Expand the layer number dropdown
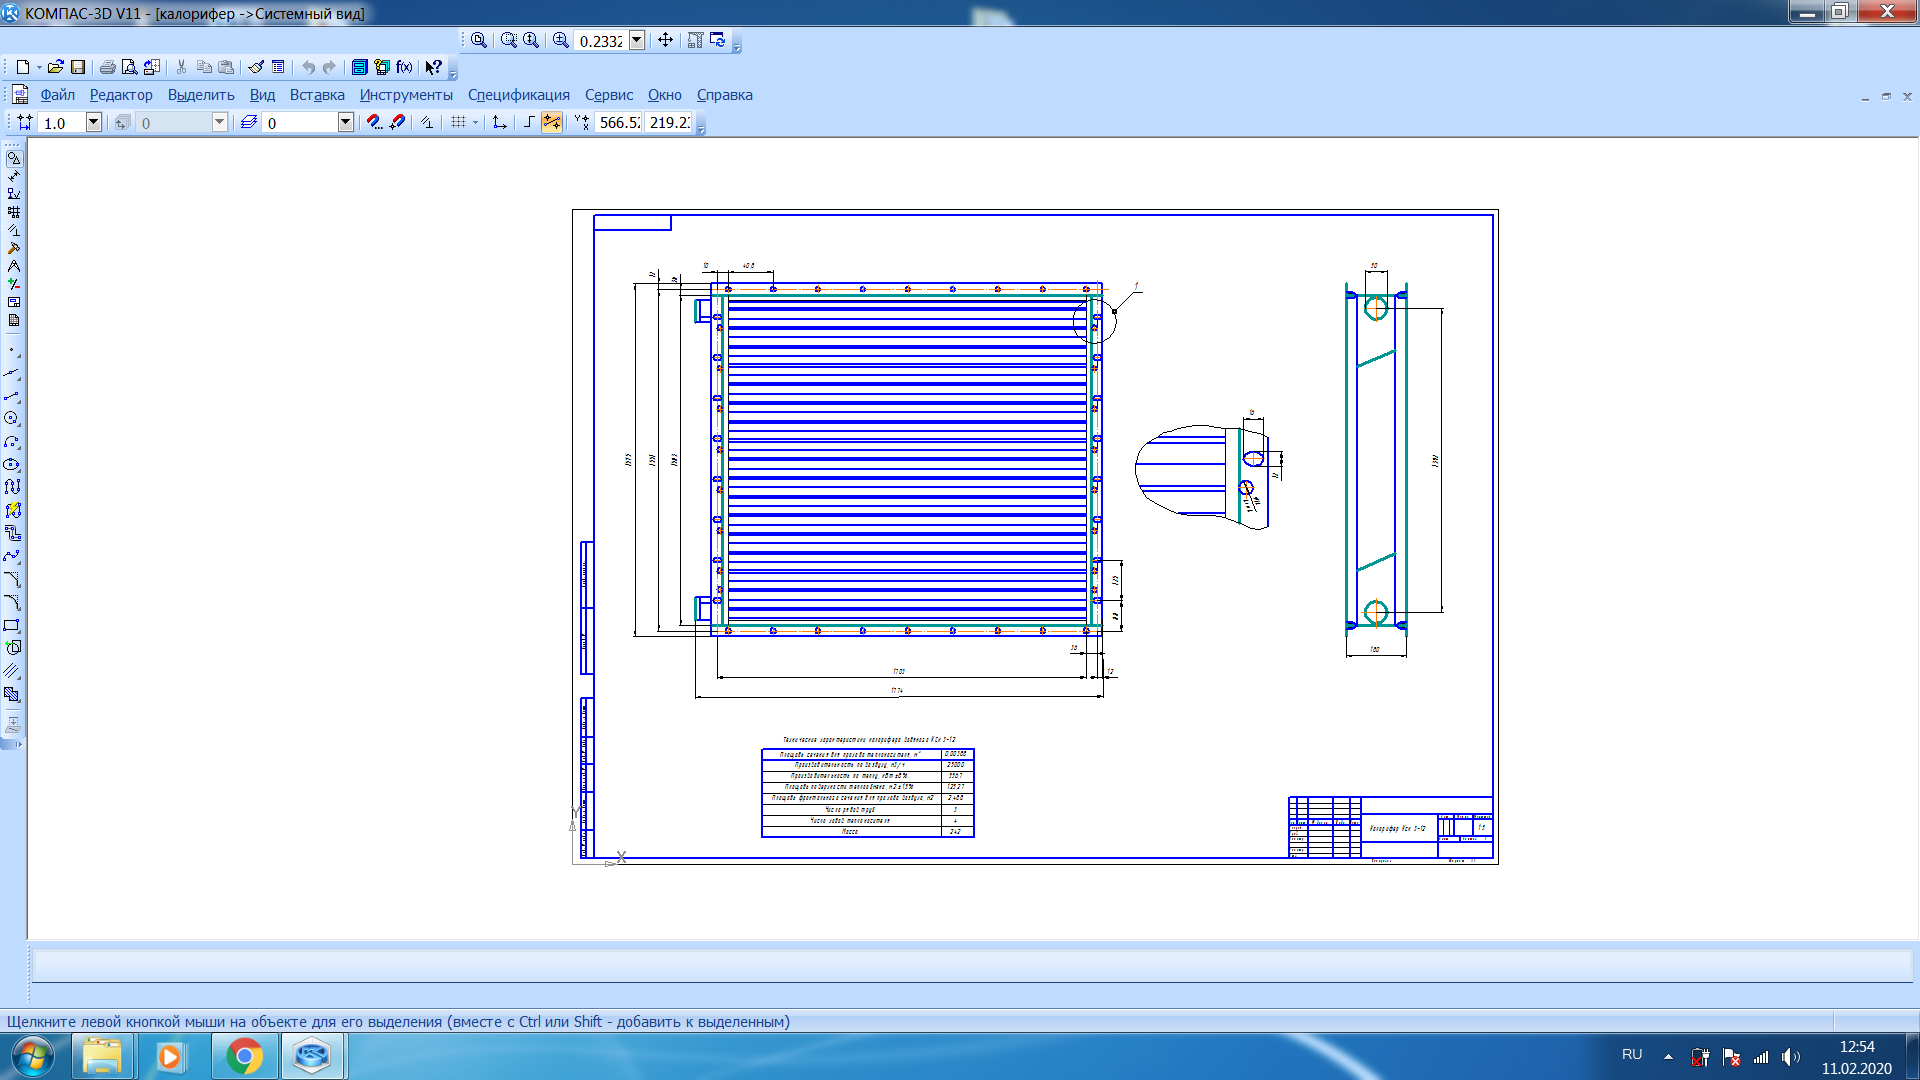Viewport: 1920px width, 1080px height. pos(345,122)
